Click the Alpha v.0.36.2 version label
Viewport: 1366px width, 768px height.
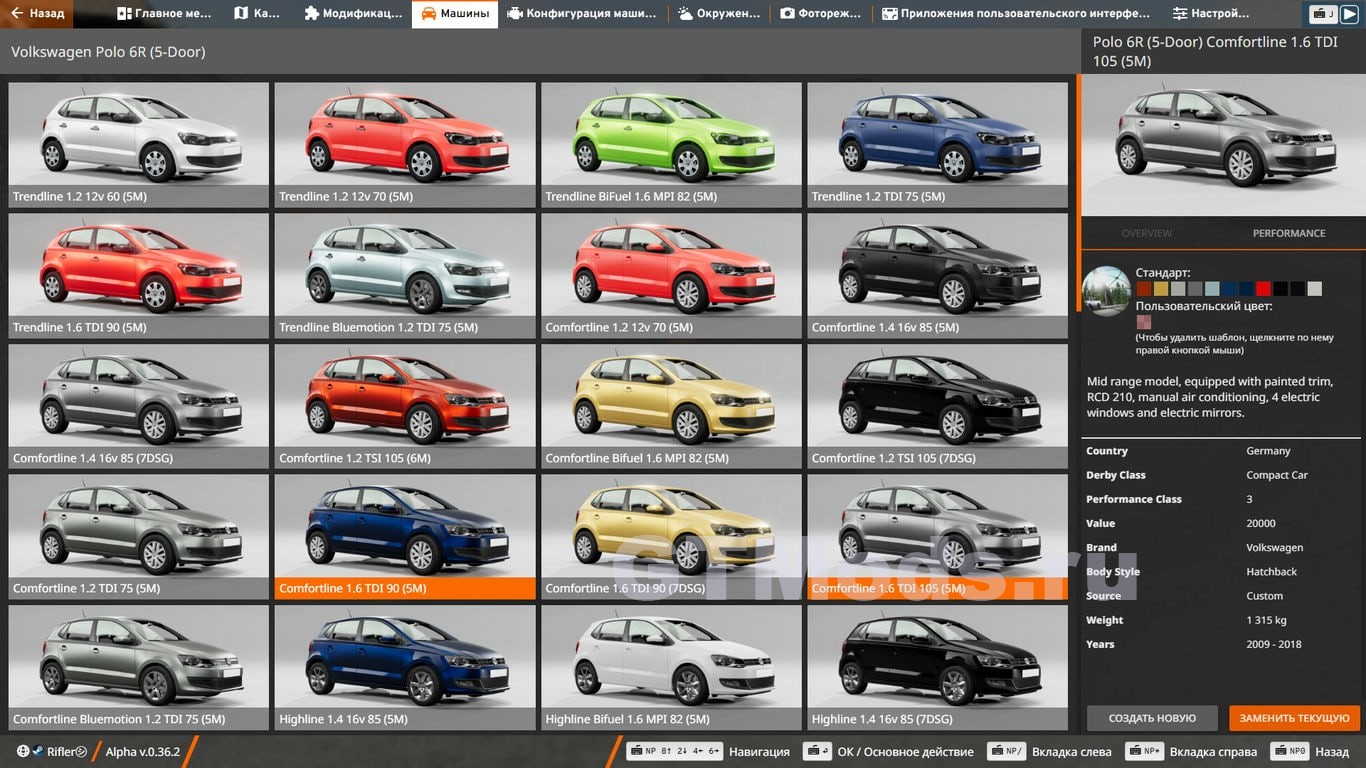pyautogui.click(x=143, y=751)
